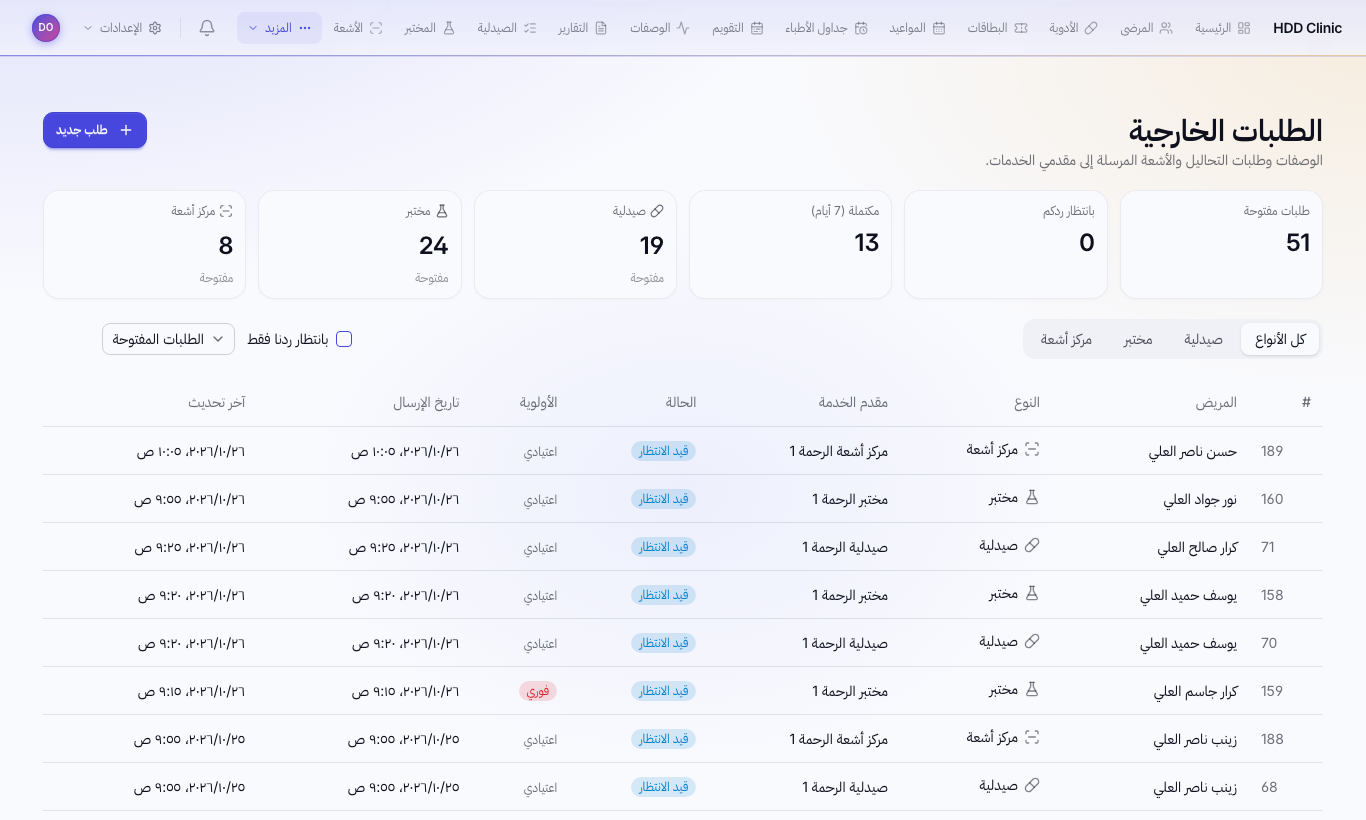
Task: Open the DO user avatar
Action: [46, 28]
